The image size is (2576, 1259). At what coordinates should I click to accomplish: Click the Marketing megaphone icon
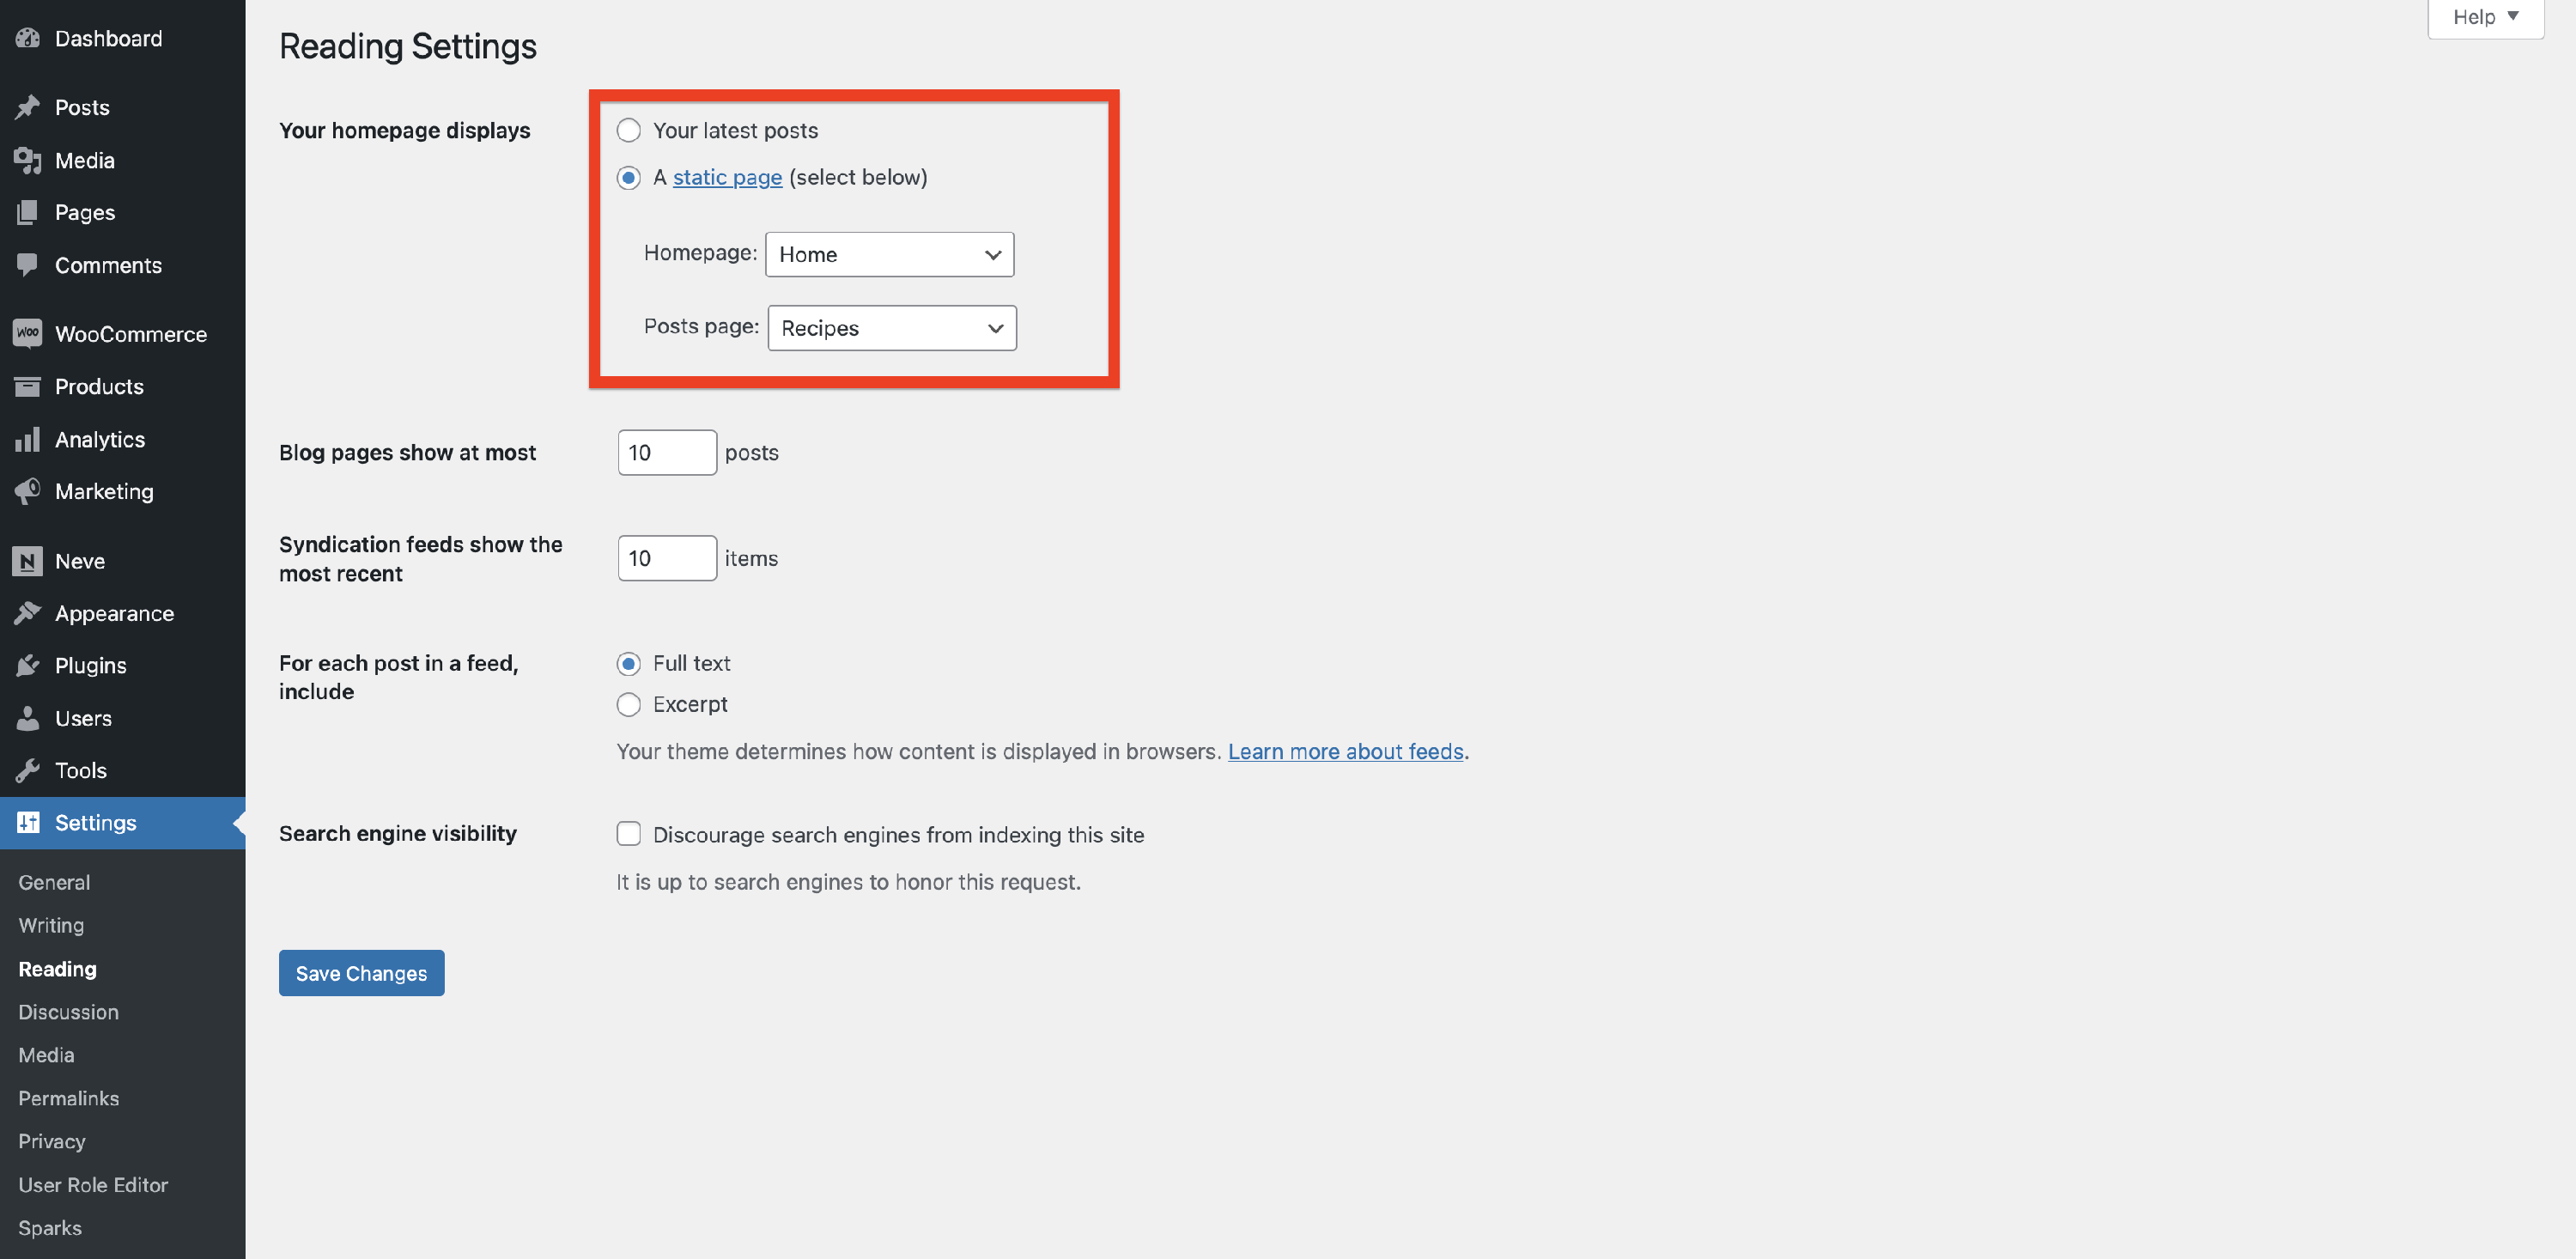coord(27,491)
